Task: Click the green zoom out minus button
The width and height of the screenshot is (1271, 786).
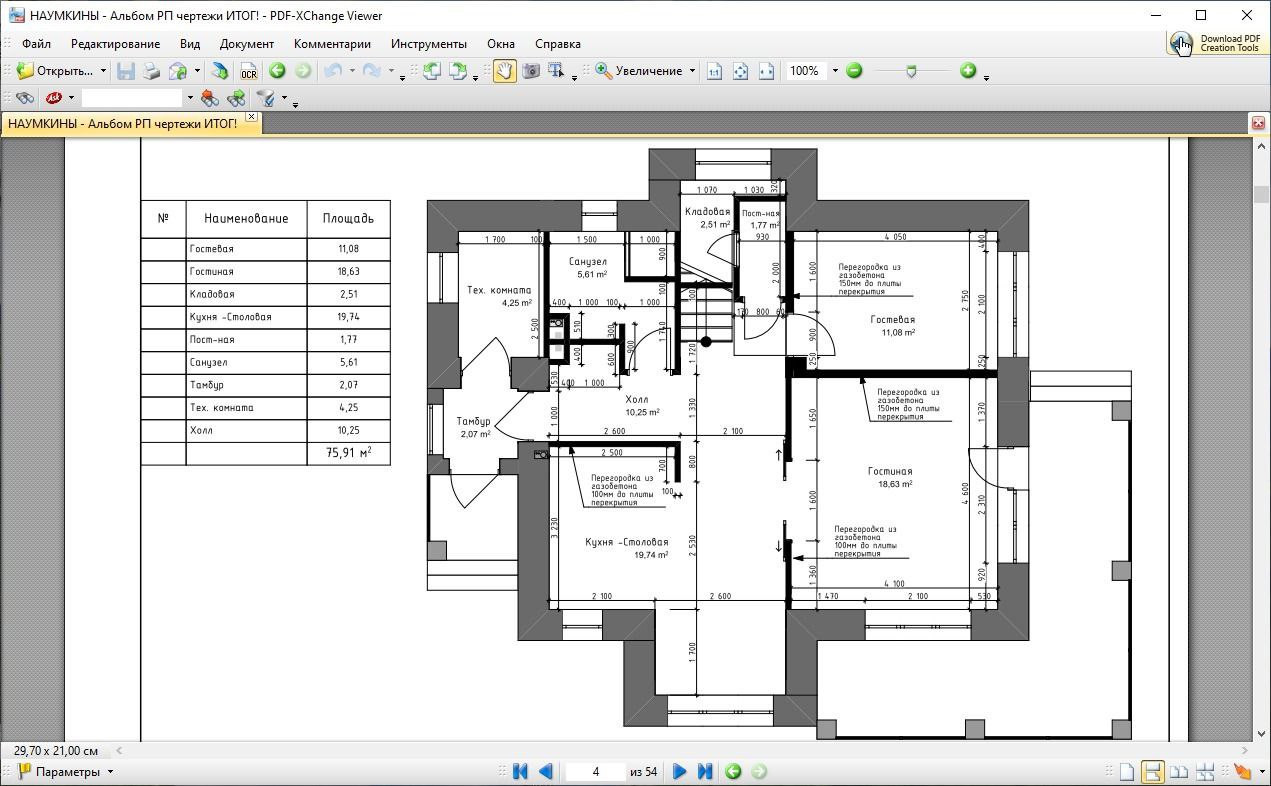Action: tap(854, 71)
